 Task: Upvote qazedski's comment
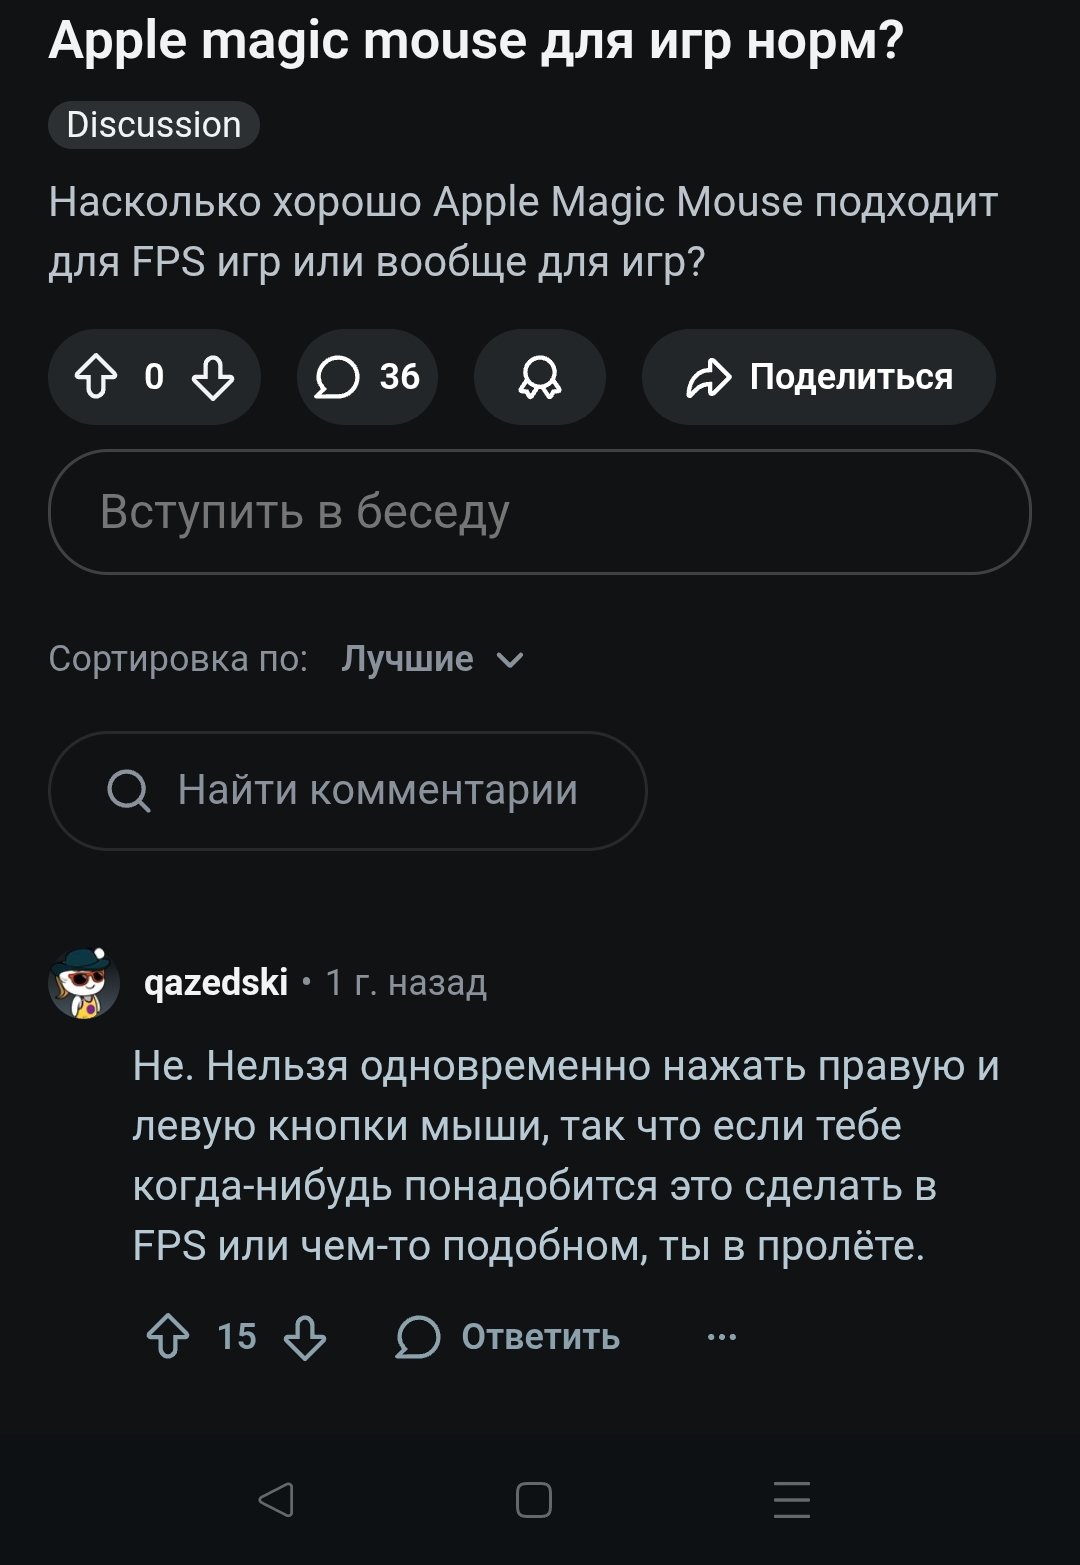click(168, 1336)
